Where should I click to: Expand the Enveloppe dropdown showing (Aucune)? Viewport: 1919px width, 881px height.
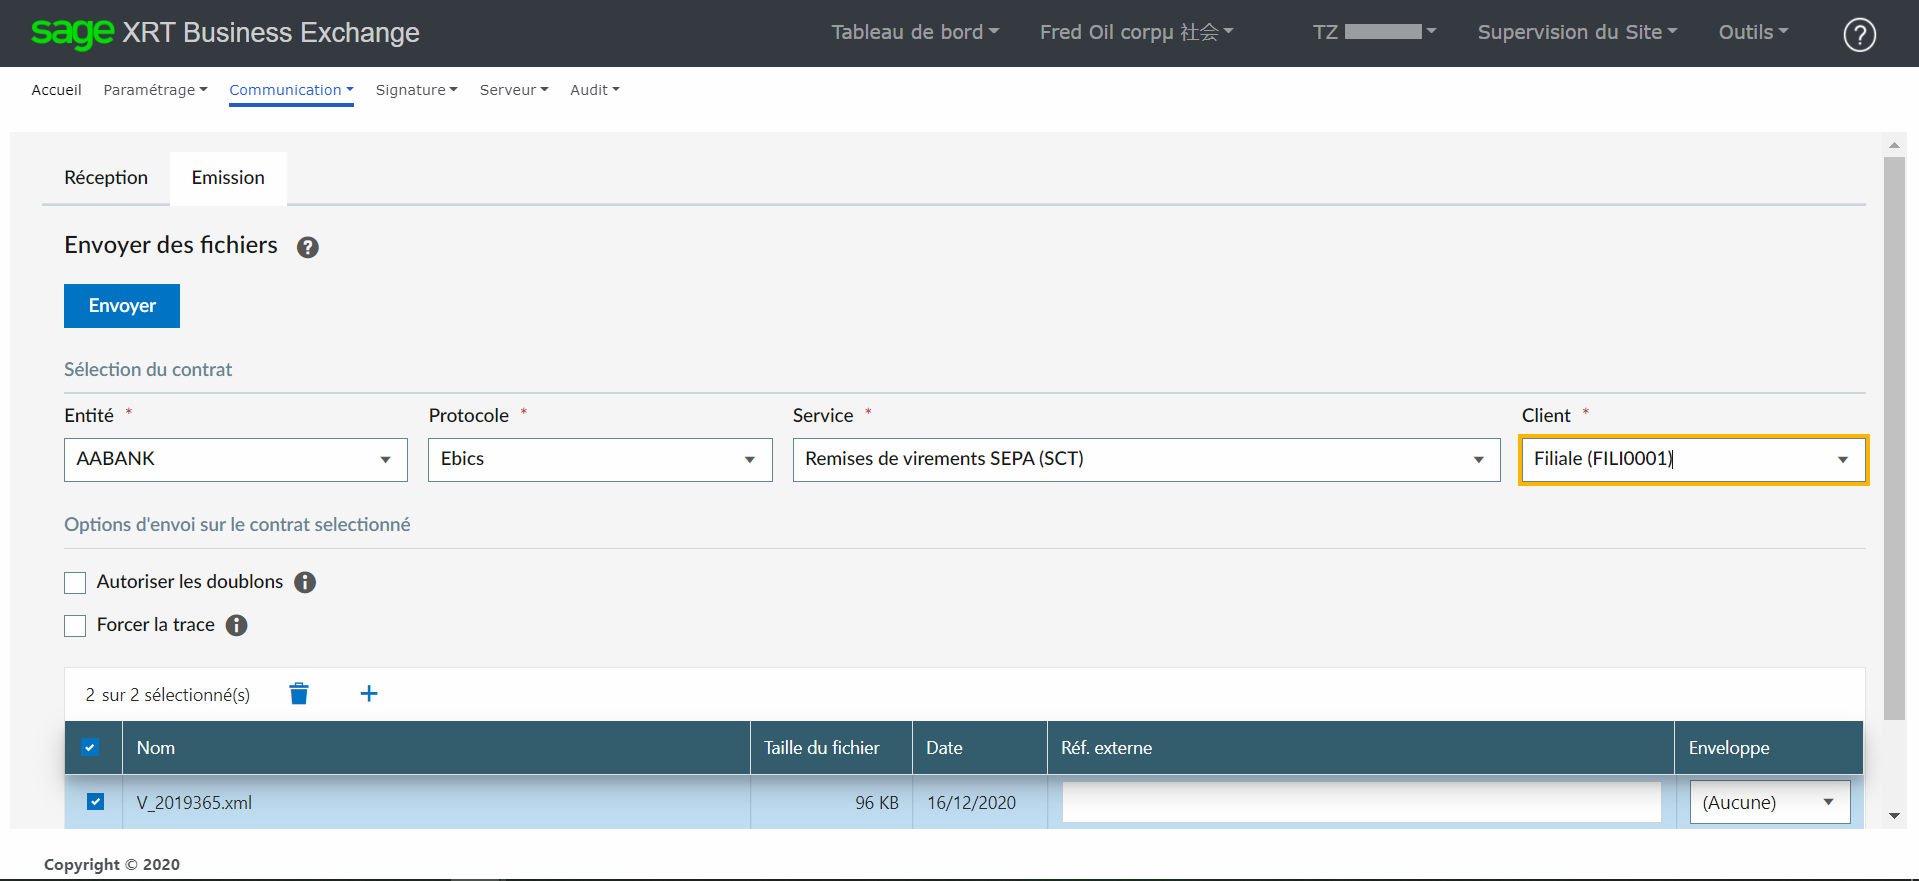(x=1768, y=802)
